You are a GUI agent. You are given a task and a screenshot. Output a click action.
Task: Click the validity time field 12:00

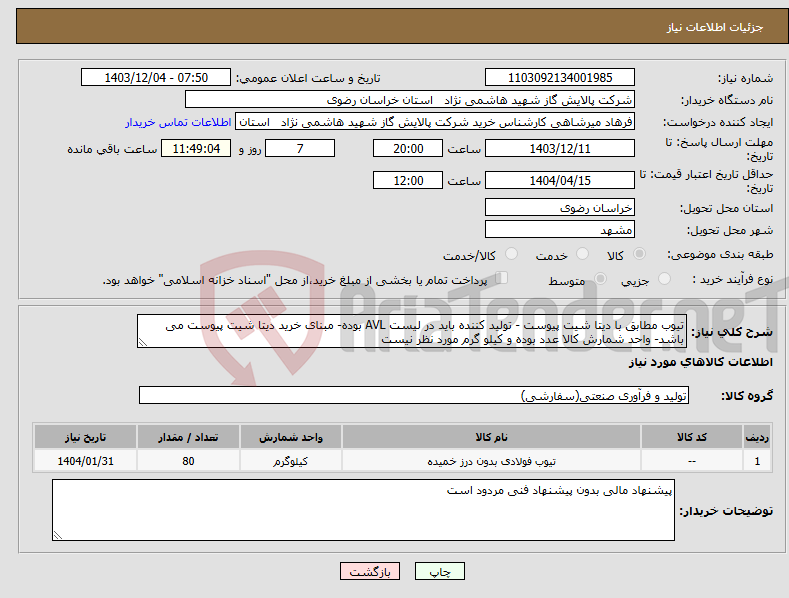(x=408, y=180)
